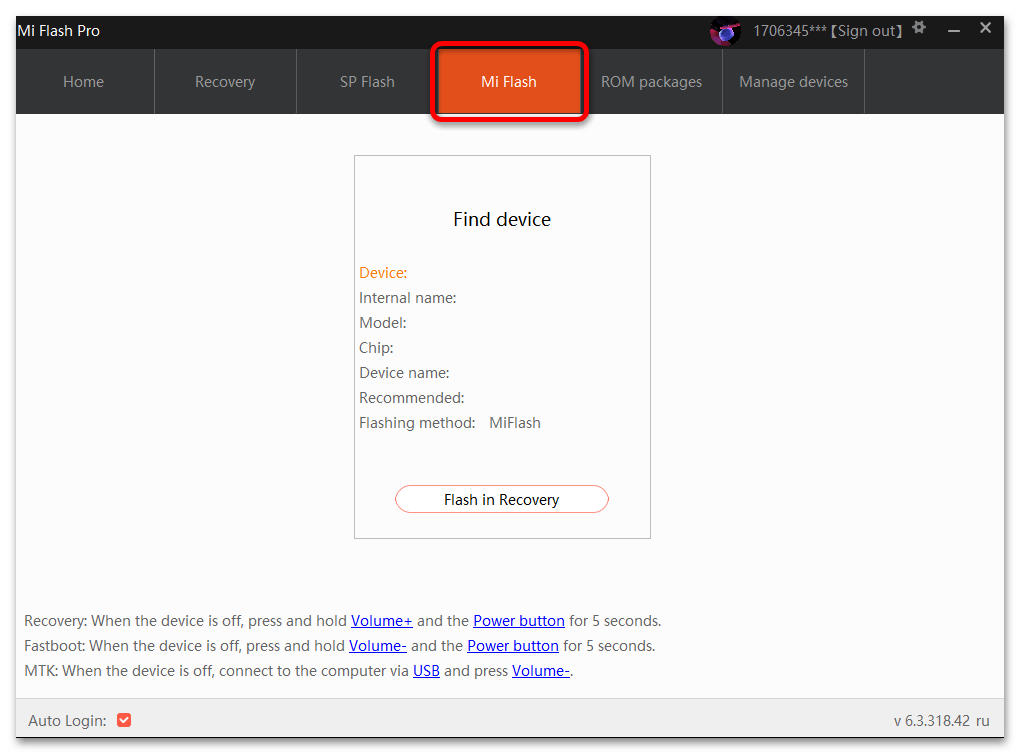Open Volume- link in Fastboot line
This screenshot has height=754, width=1020.
378,646
